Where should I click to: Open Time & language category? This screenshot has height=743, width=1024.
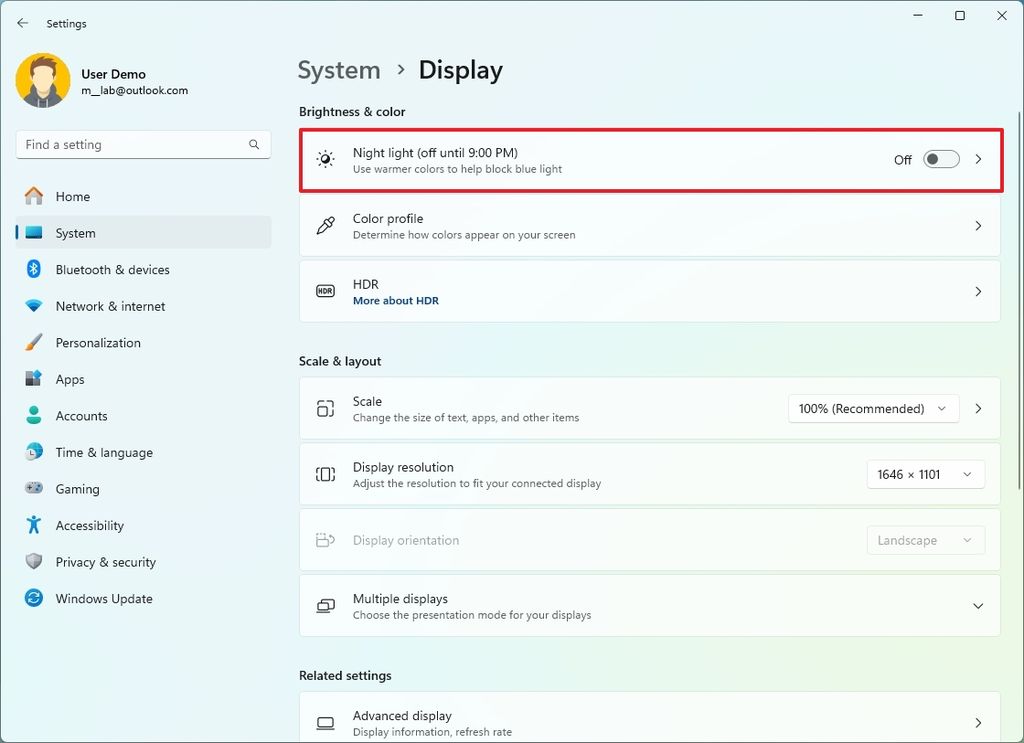(143, 452)
